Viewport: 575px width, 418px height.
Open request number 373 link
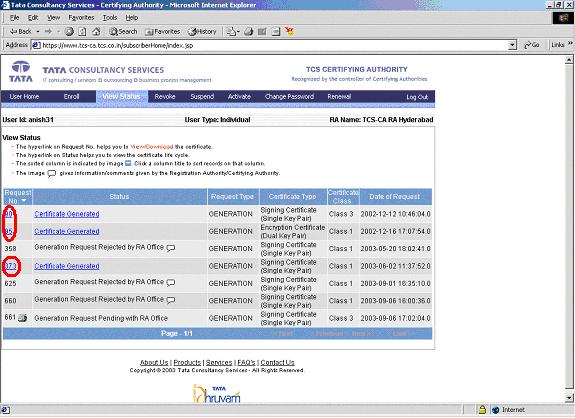point(11,266)
